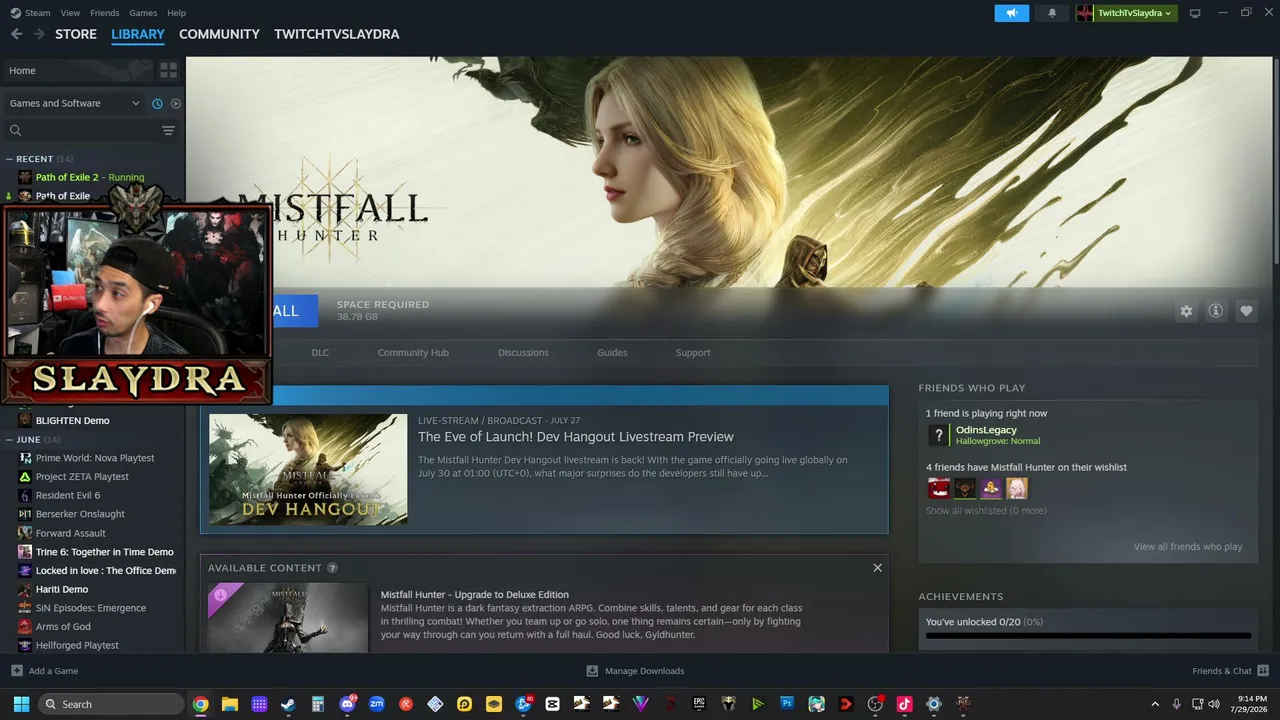This screenshot has width=1280, height=720.
Task: Collapse the JUNE games section
Action: tap(9, 440)
